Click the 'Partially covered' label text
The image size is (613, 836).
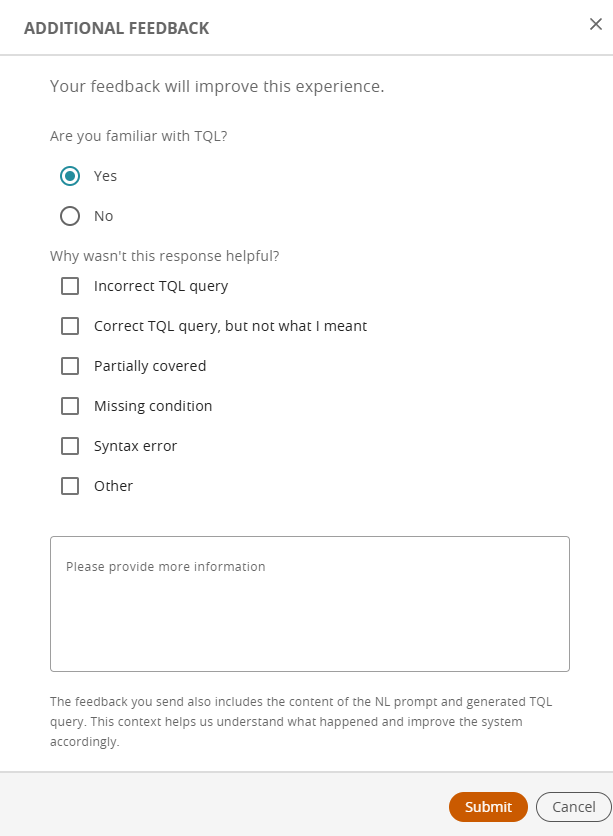pos(150,366)
